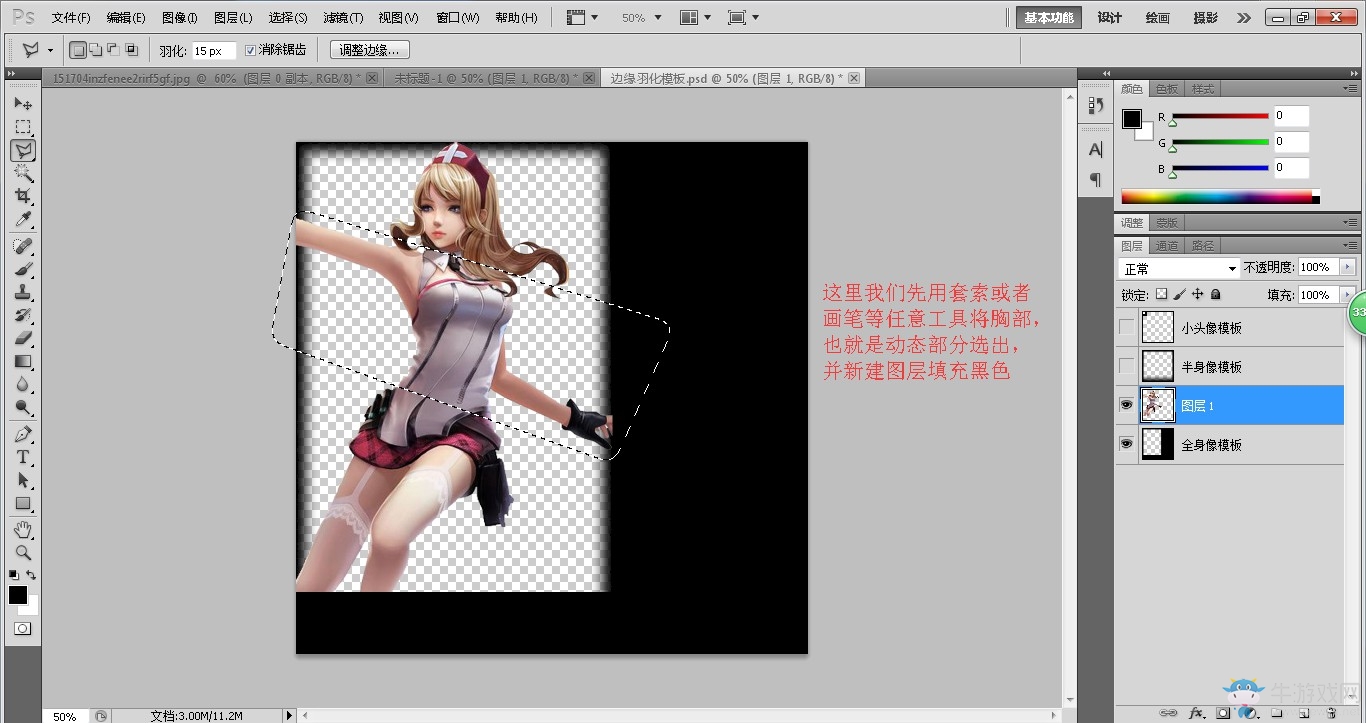
Task: Click the foreground color swatch in Color panel
Action: pyautogui.click(x=1131, y=119)
